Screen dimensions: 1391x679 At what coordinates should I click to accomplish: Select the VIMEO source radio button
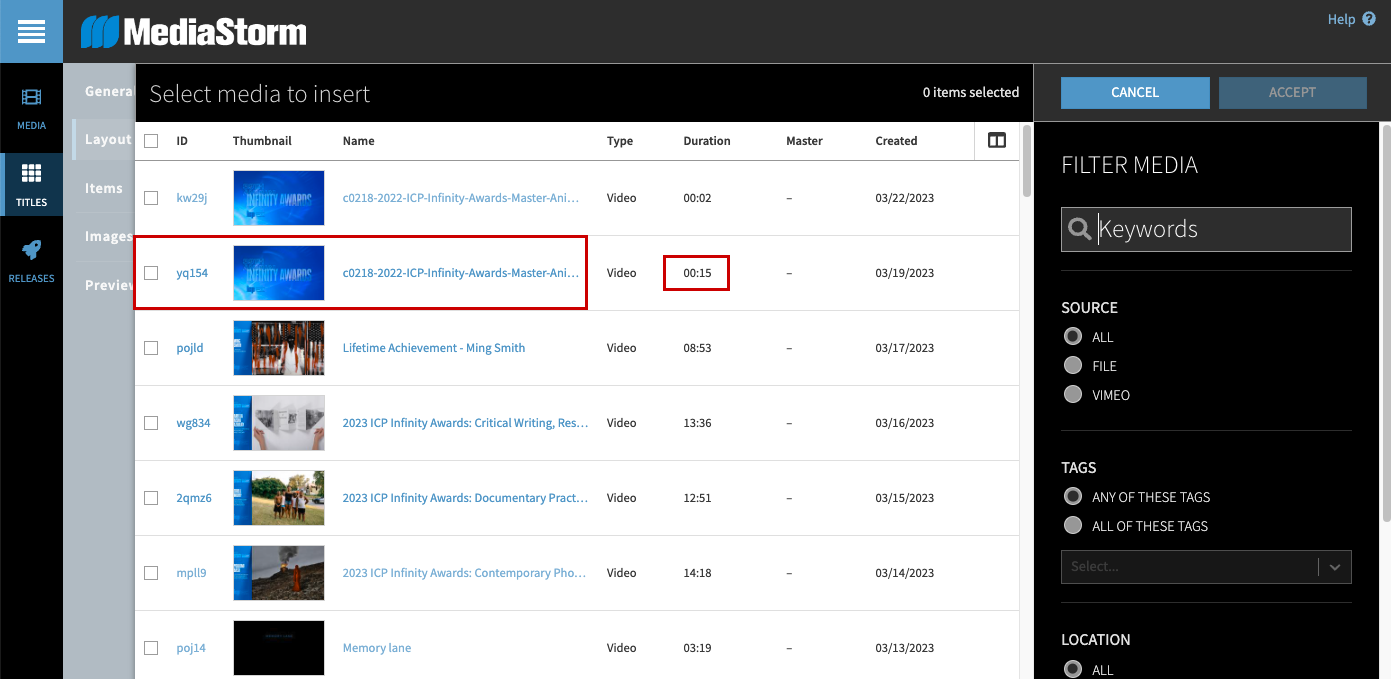click(x=1073, y=395)
